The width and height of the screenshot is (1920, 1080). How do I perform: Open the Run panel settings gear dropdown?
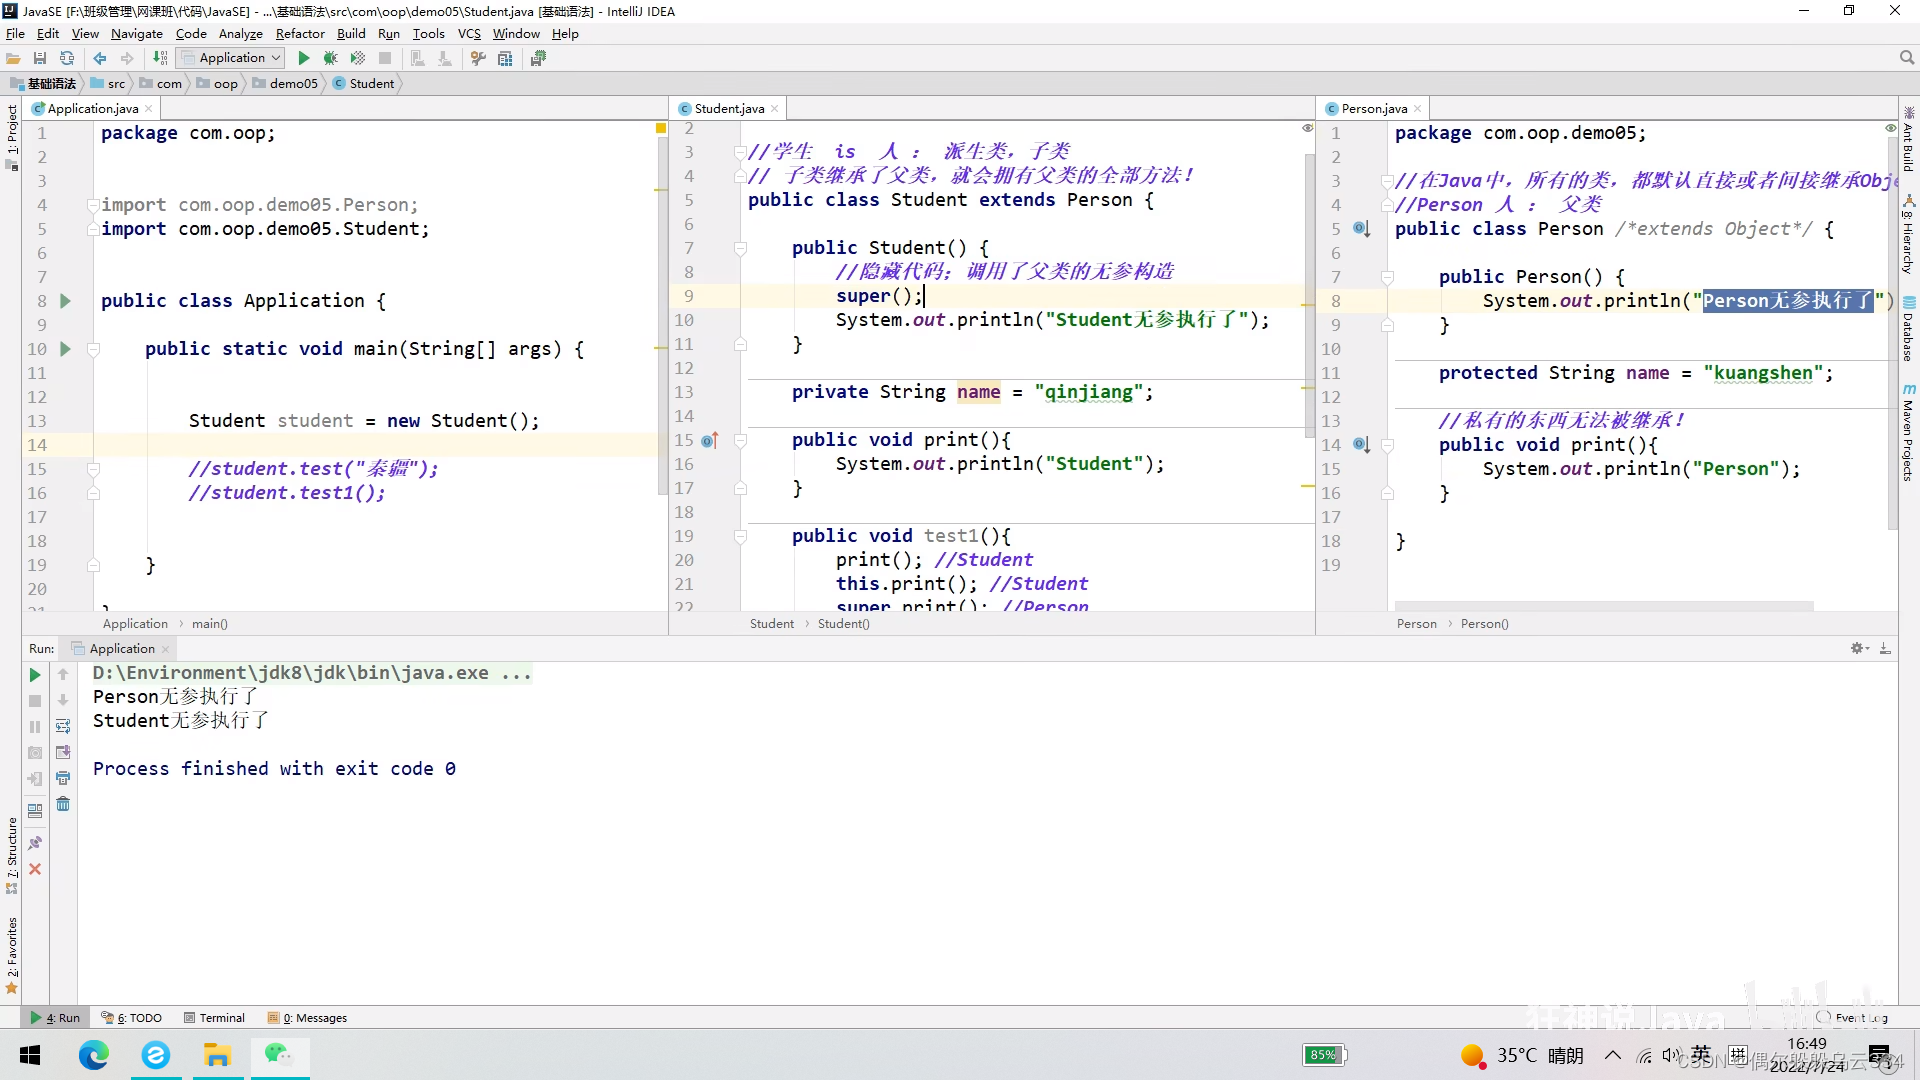pyautogui.click(x=1859, y=649)
